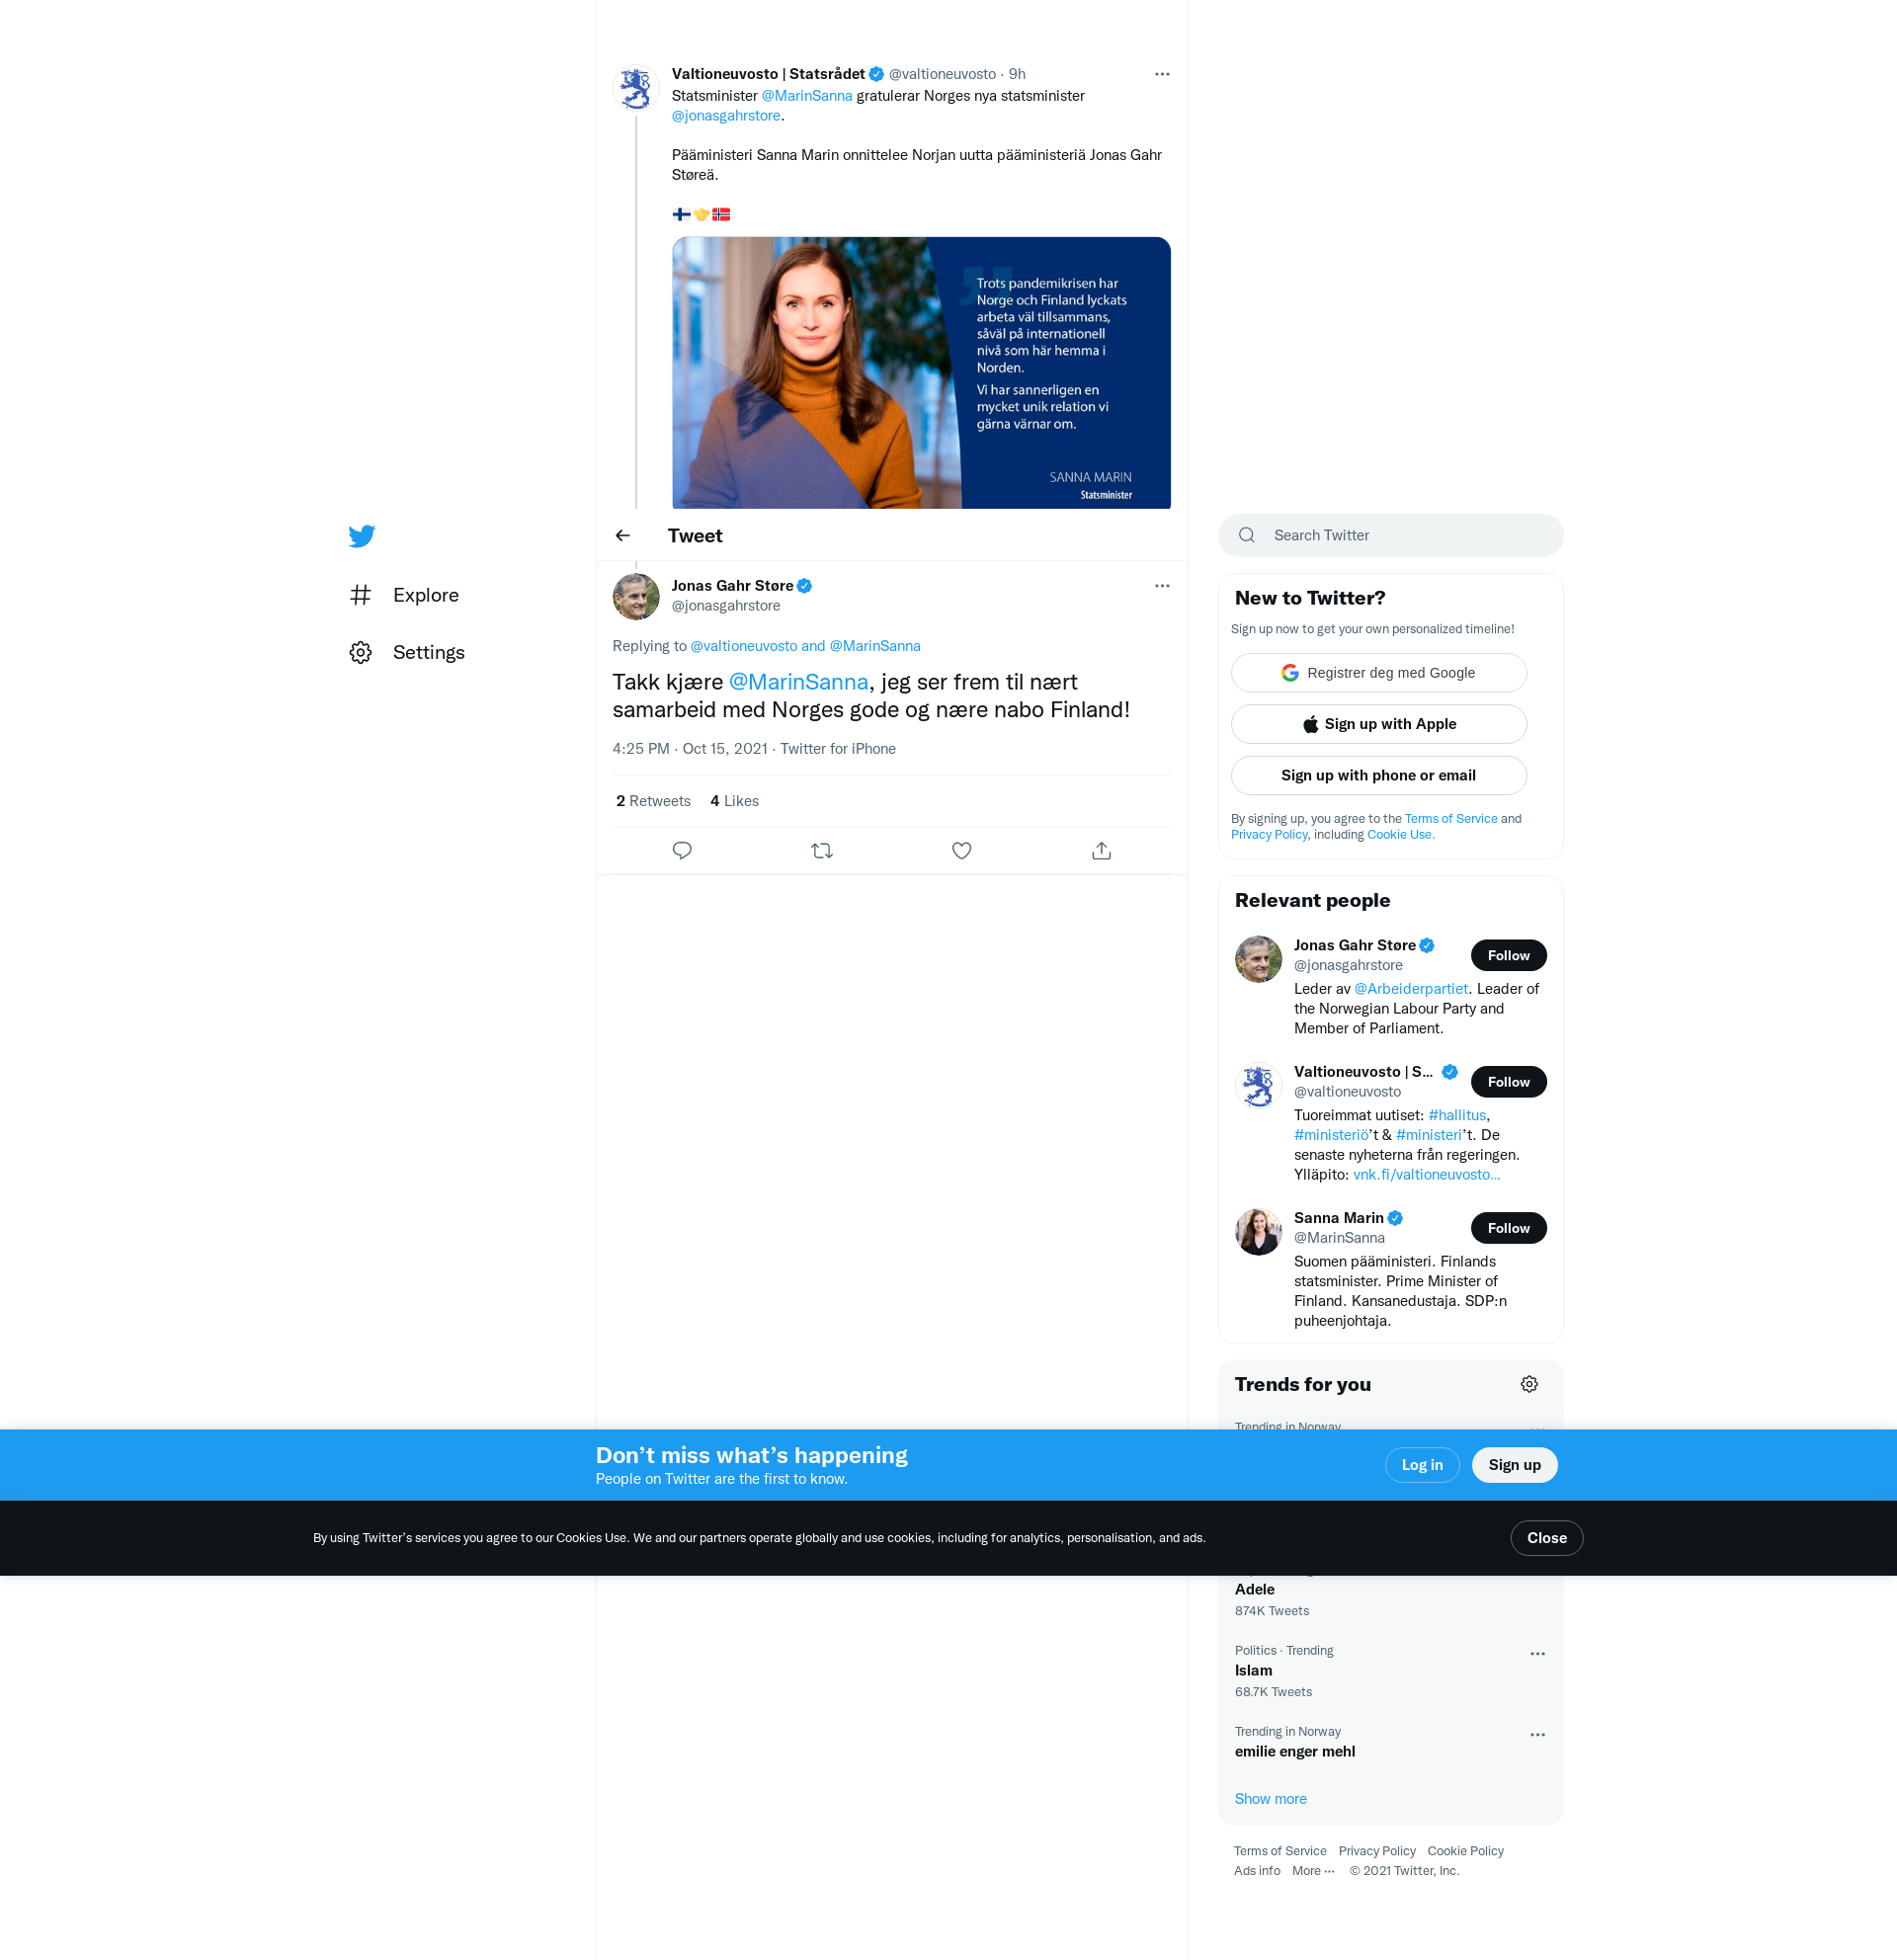Open the Sanna Marin quote image
Image resolution: width=1897 pixels, height=1960 pixels.
[921, 373]
